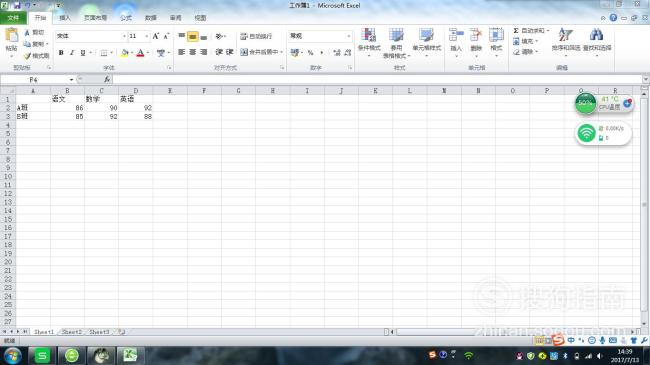Choose the red font color swatch
The height and width of the screenshot is (365, 650).
(140, 53)
